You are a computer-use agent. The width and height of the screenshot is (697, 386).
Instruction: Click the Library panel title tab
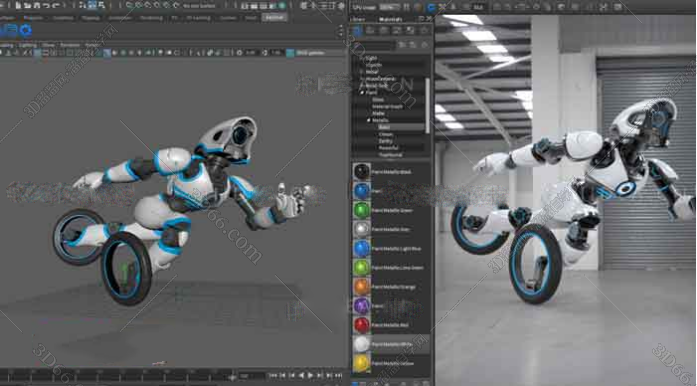(x=358, y=19)
